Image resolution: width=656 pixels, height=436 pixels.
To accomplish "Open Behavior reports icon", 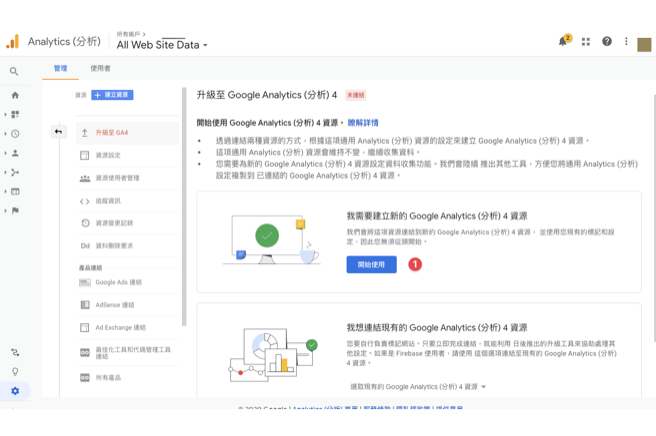I will (x=15, y=192).
